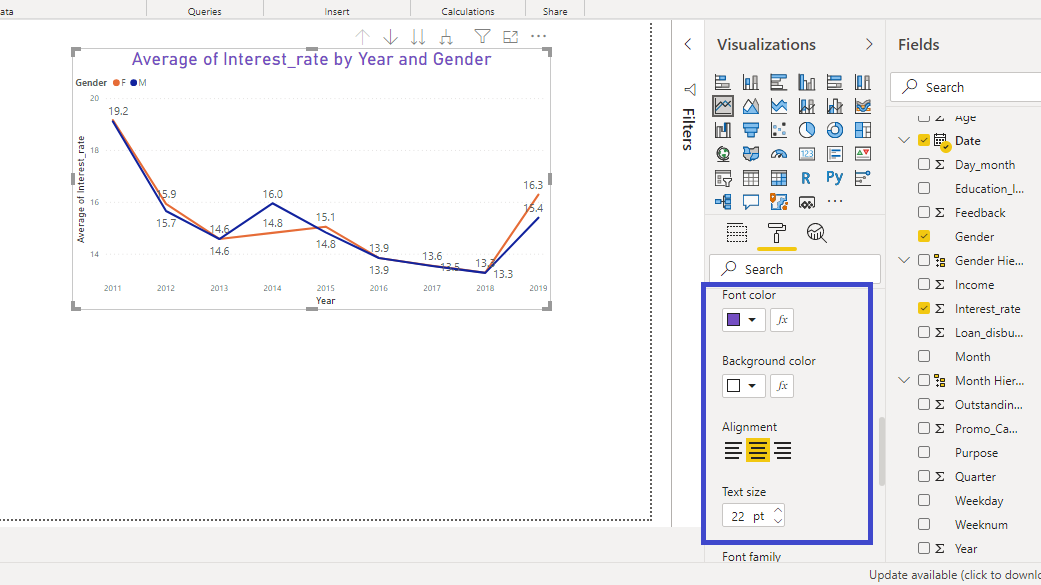Select the pie chart visualization
The width and height of the screenshot is (1041, 585).
[x=806, y=130]
